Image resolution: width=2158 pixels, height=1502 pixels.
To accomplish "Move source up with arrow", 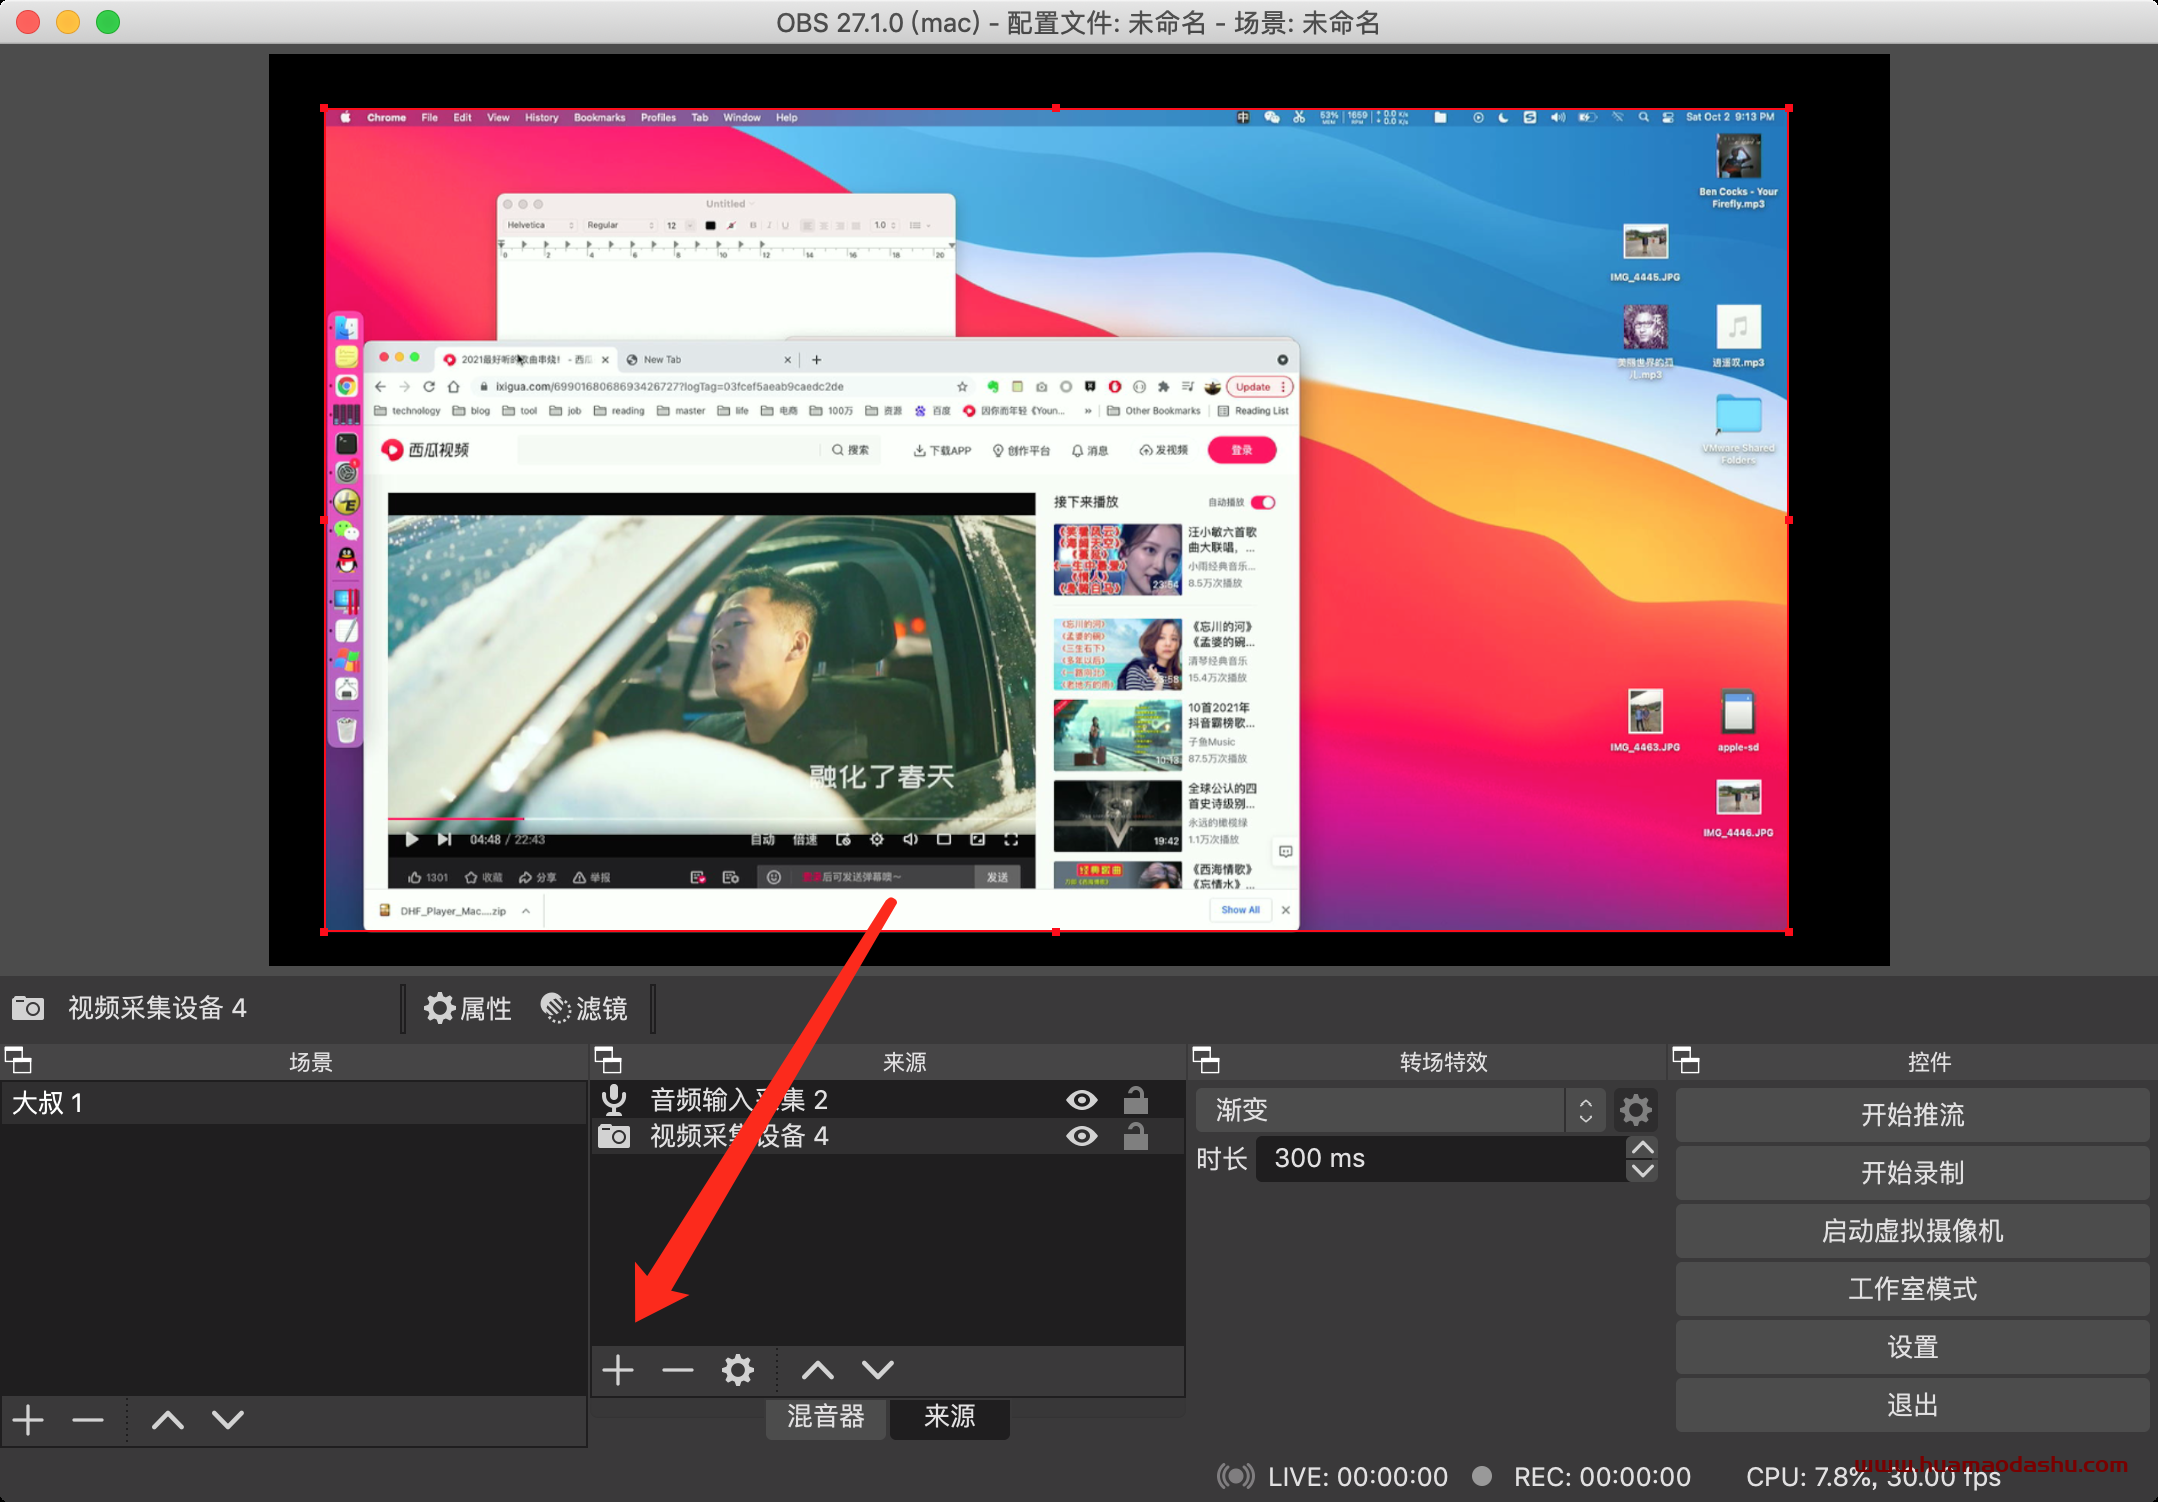I will click(818, 1370).
